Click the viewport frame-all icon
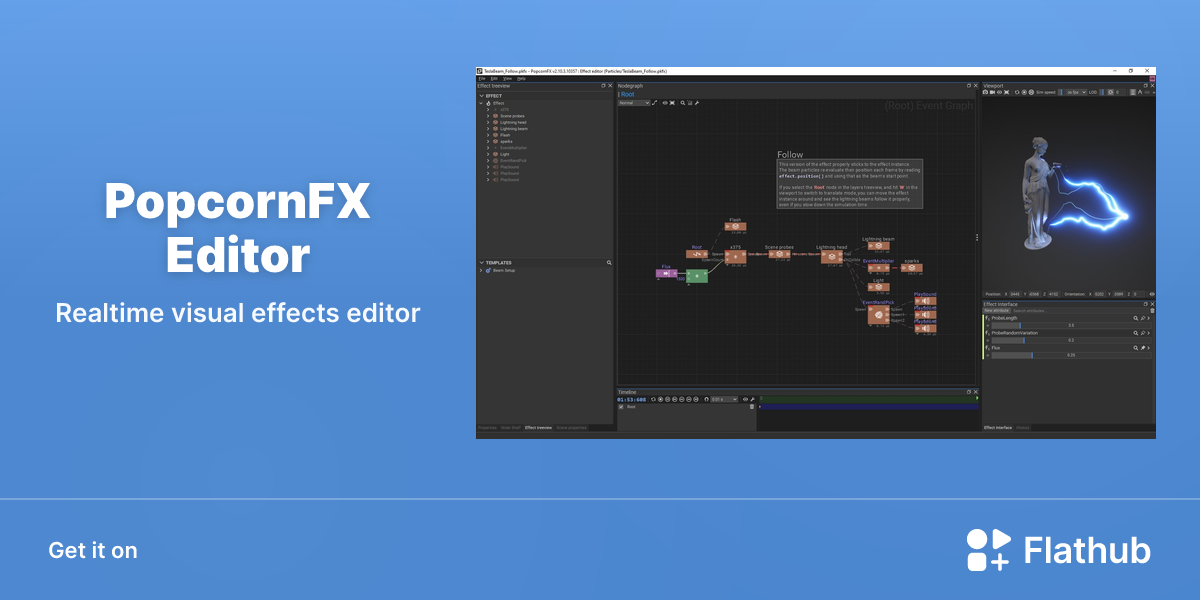 (x=1006, y=92)
